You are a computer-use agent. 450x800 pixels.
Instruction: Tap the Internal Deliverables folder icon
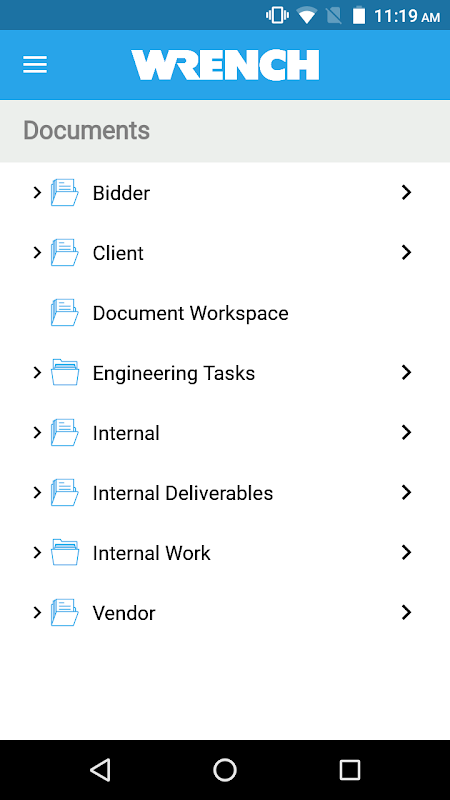coord(65,492)
